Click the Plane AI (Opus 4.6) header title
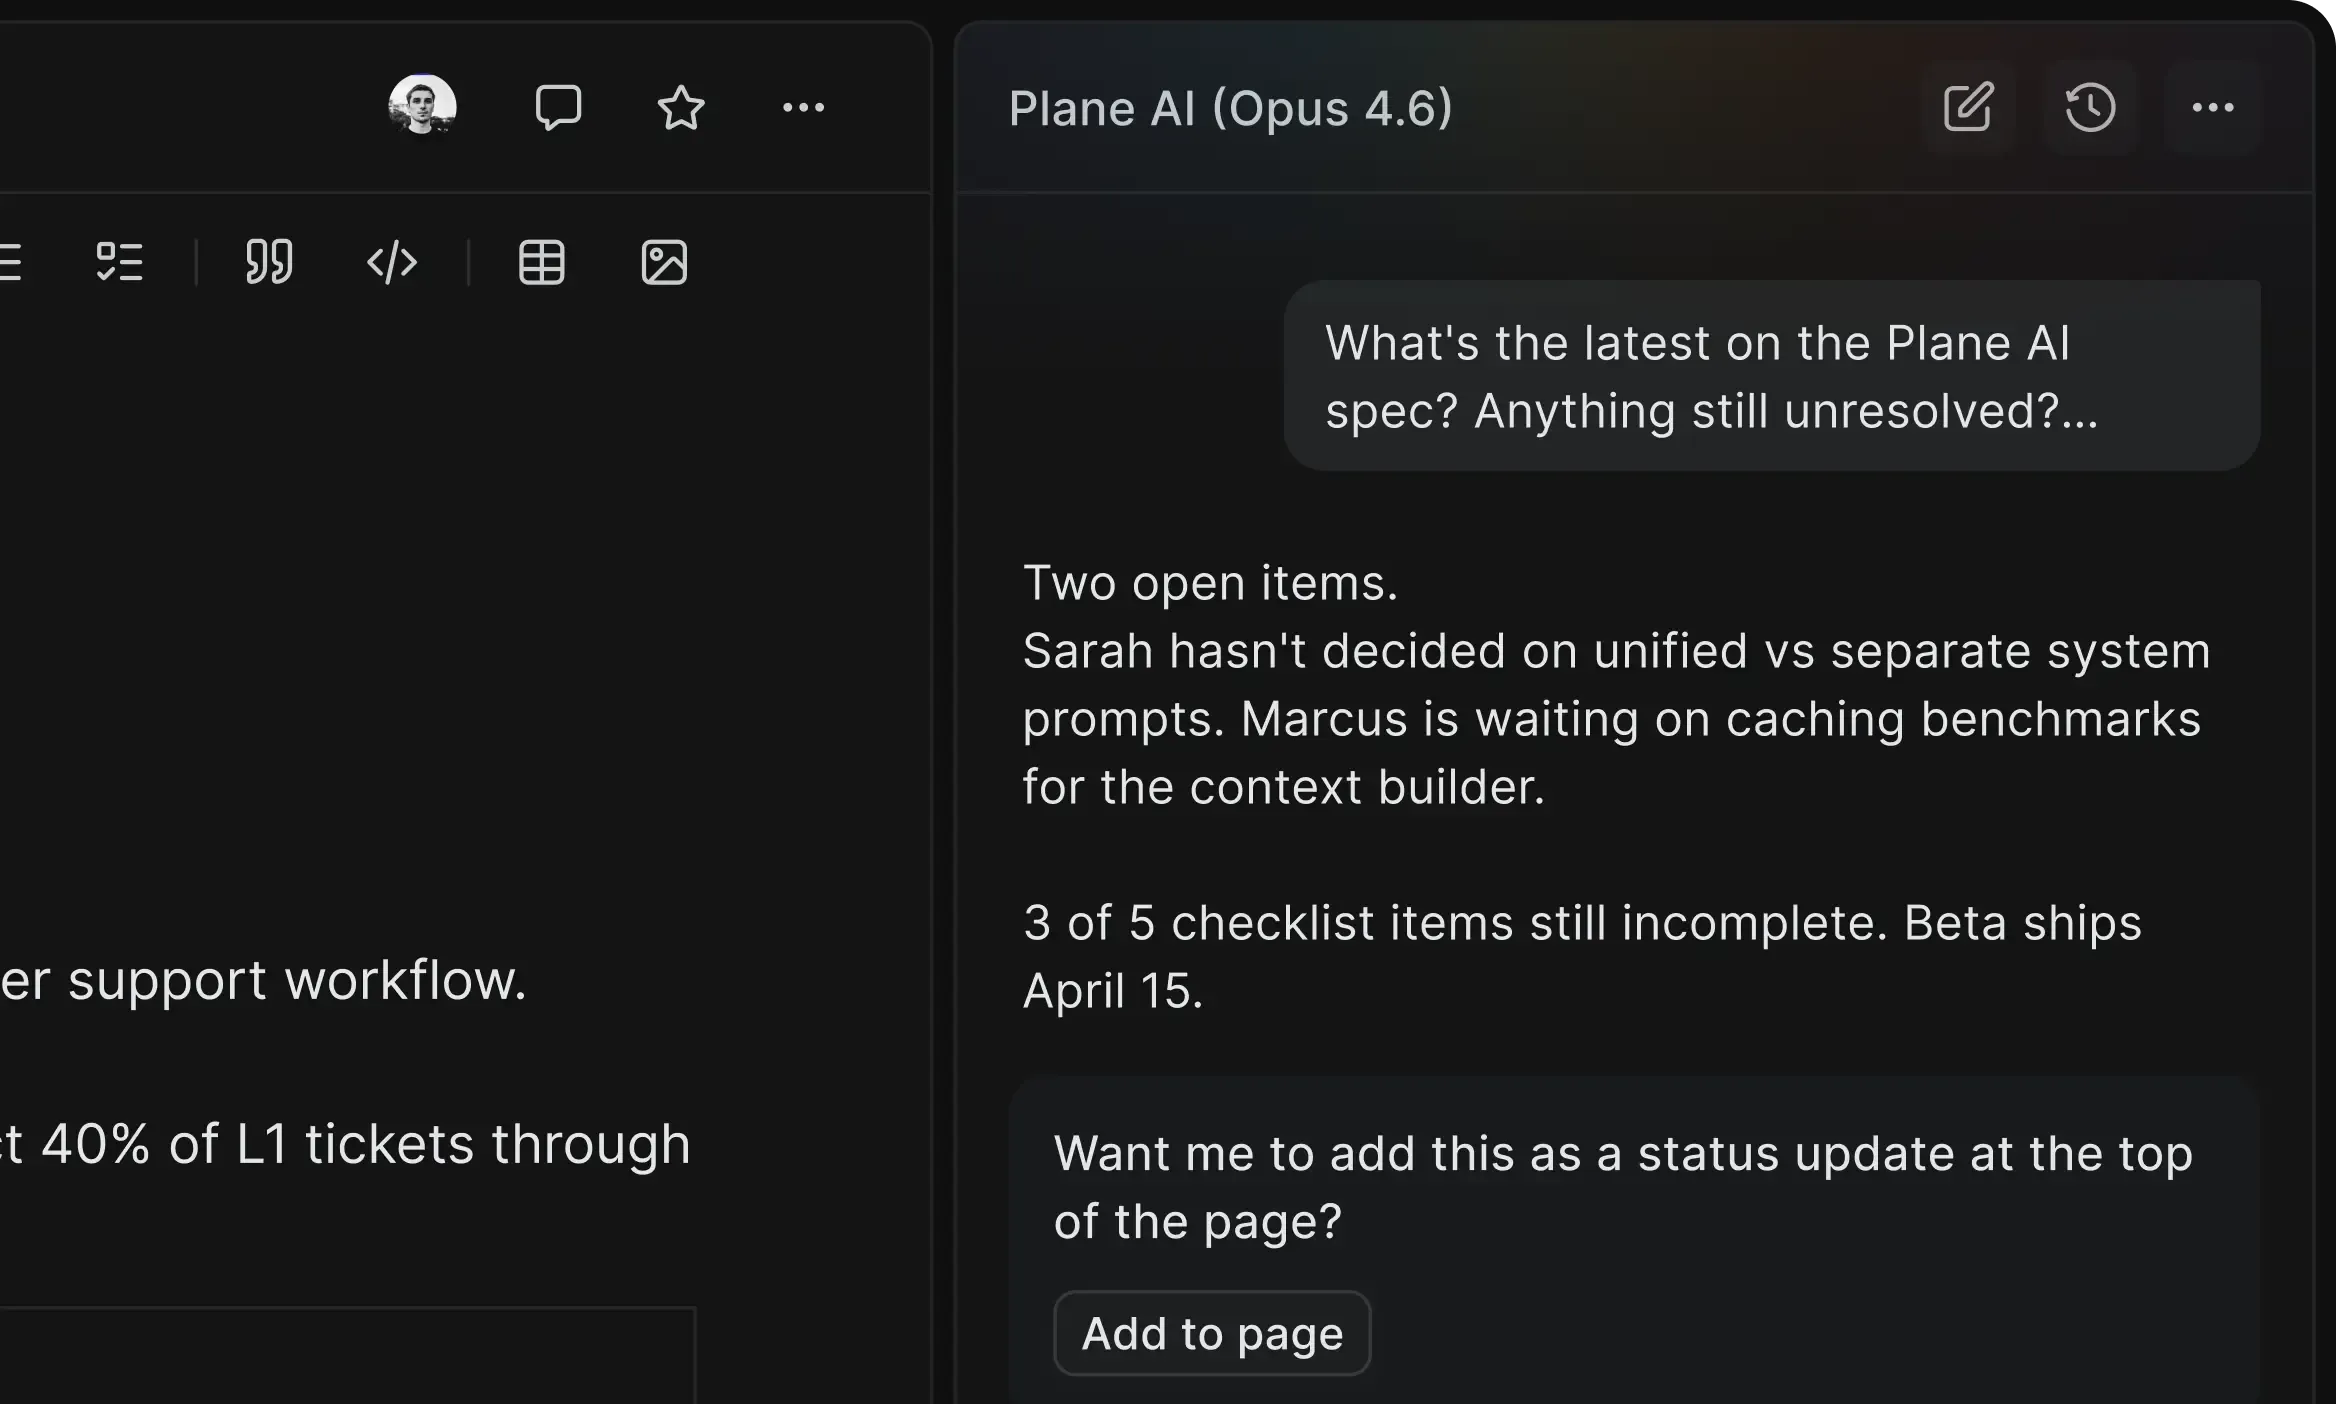2336x1404 pixels. pos(1231,108)
